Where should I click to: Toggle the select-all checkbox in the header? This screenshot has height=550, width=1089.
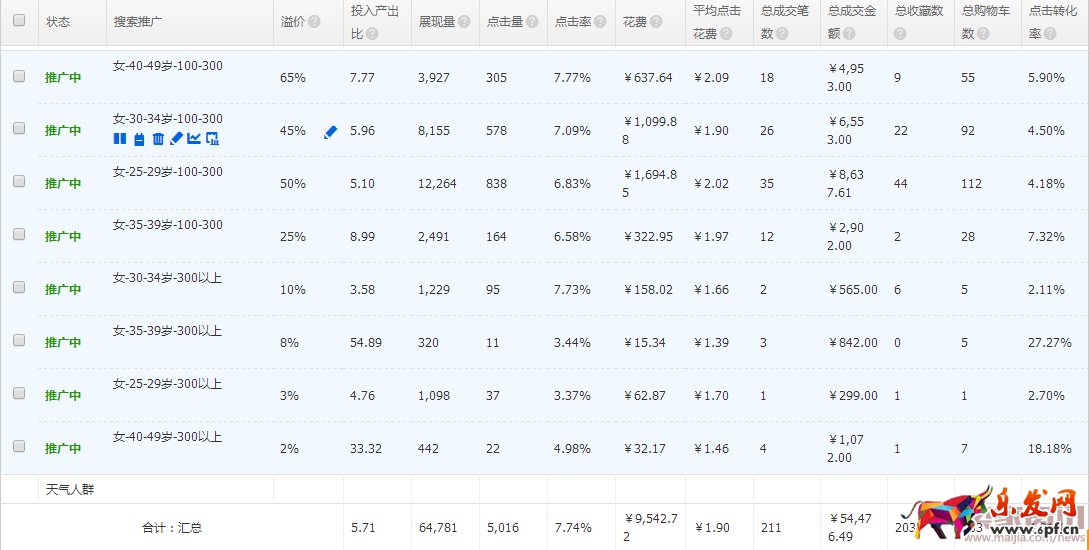point(19,21)
